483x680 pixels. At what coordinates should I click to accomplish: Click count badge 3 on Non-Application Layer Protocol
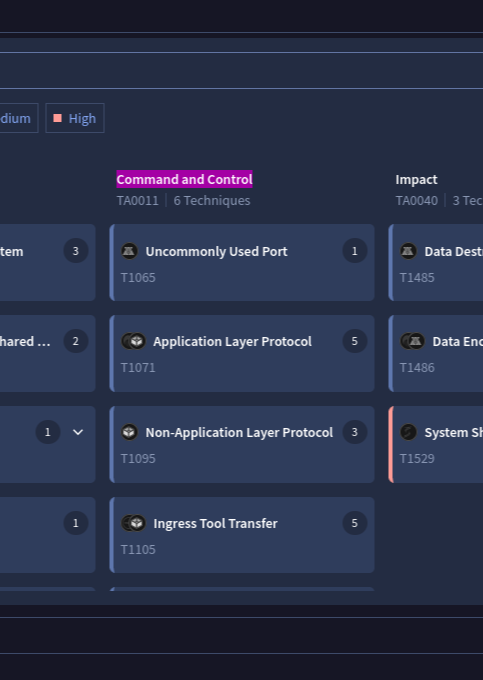point(355,432)
